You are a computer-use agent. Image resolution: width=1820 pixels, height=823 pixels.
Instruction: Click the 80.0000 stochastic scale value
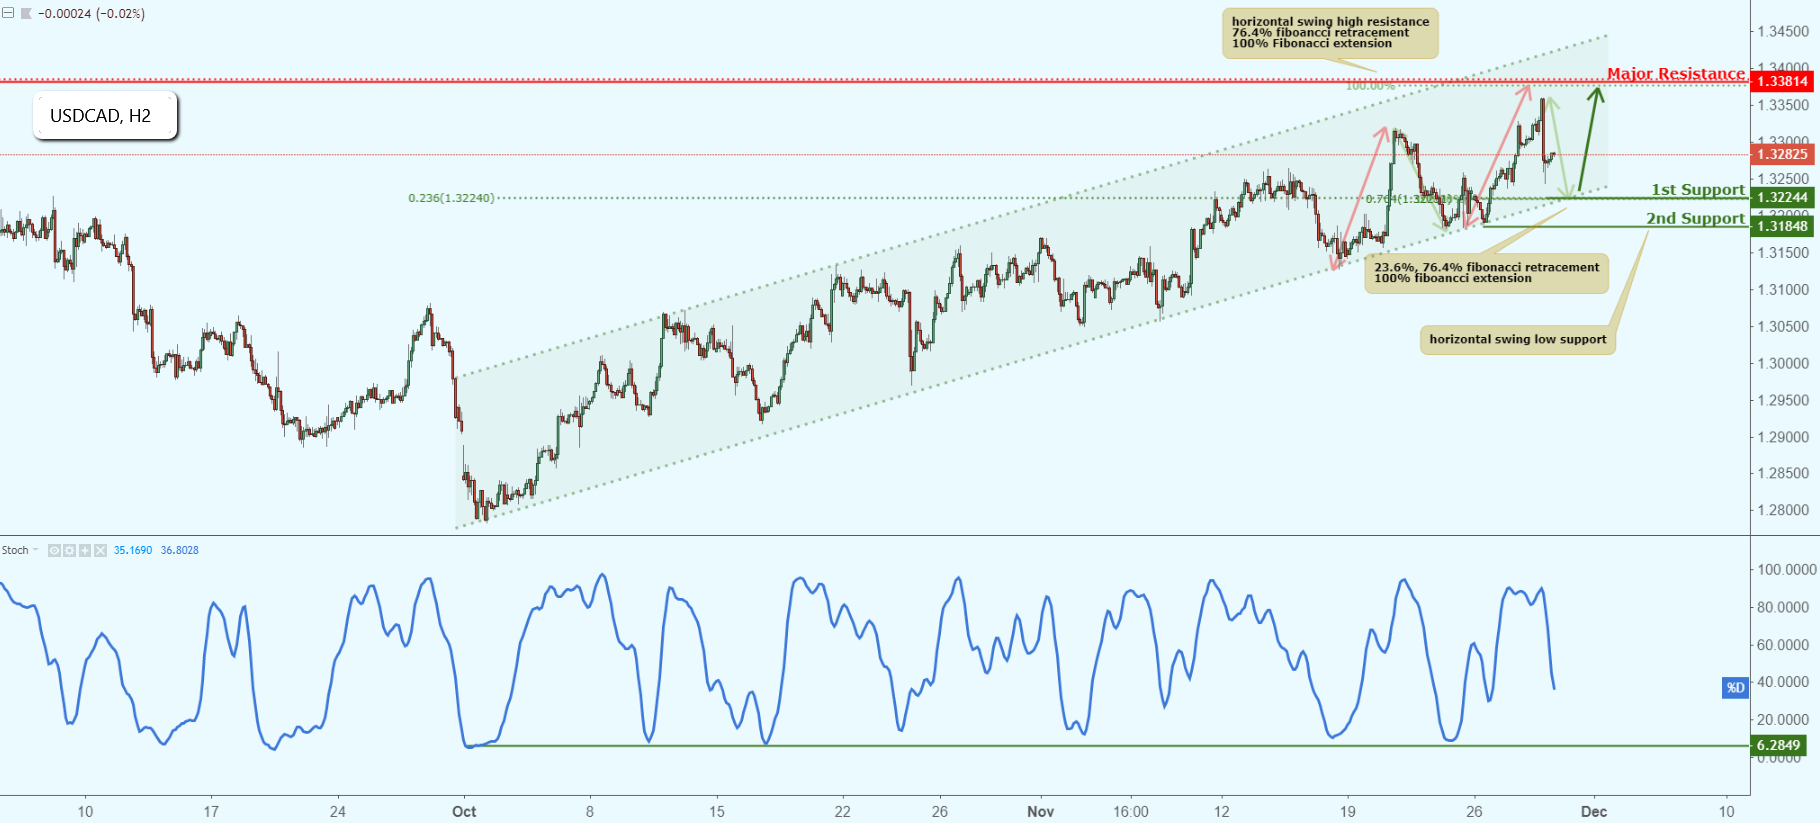pos(1783,607)
